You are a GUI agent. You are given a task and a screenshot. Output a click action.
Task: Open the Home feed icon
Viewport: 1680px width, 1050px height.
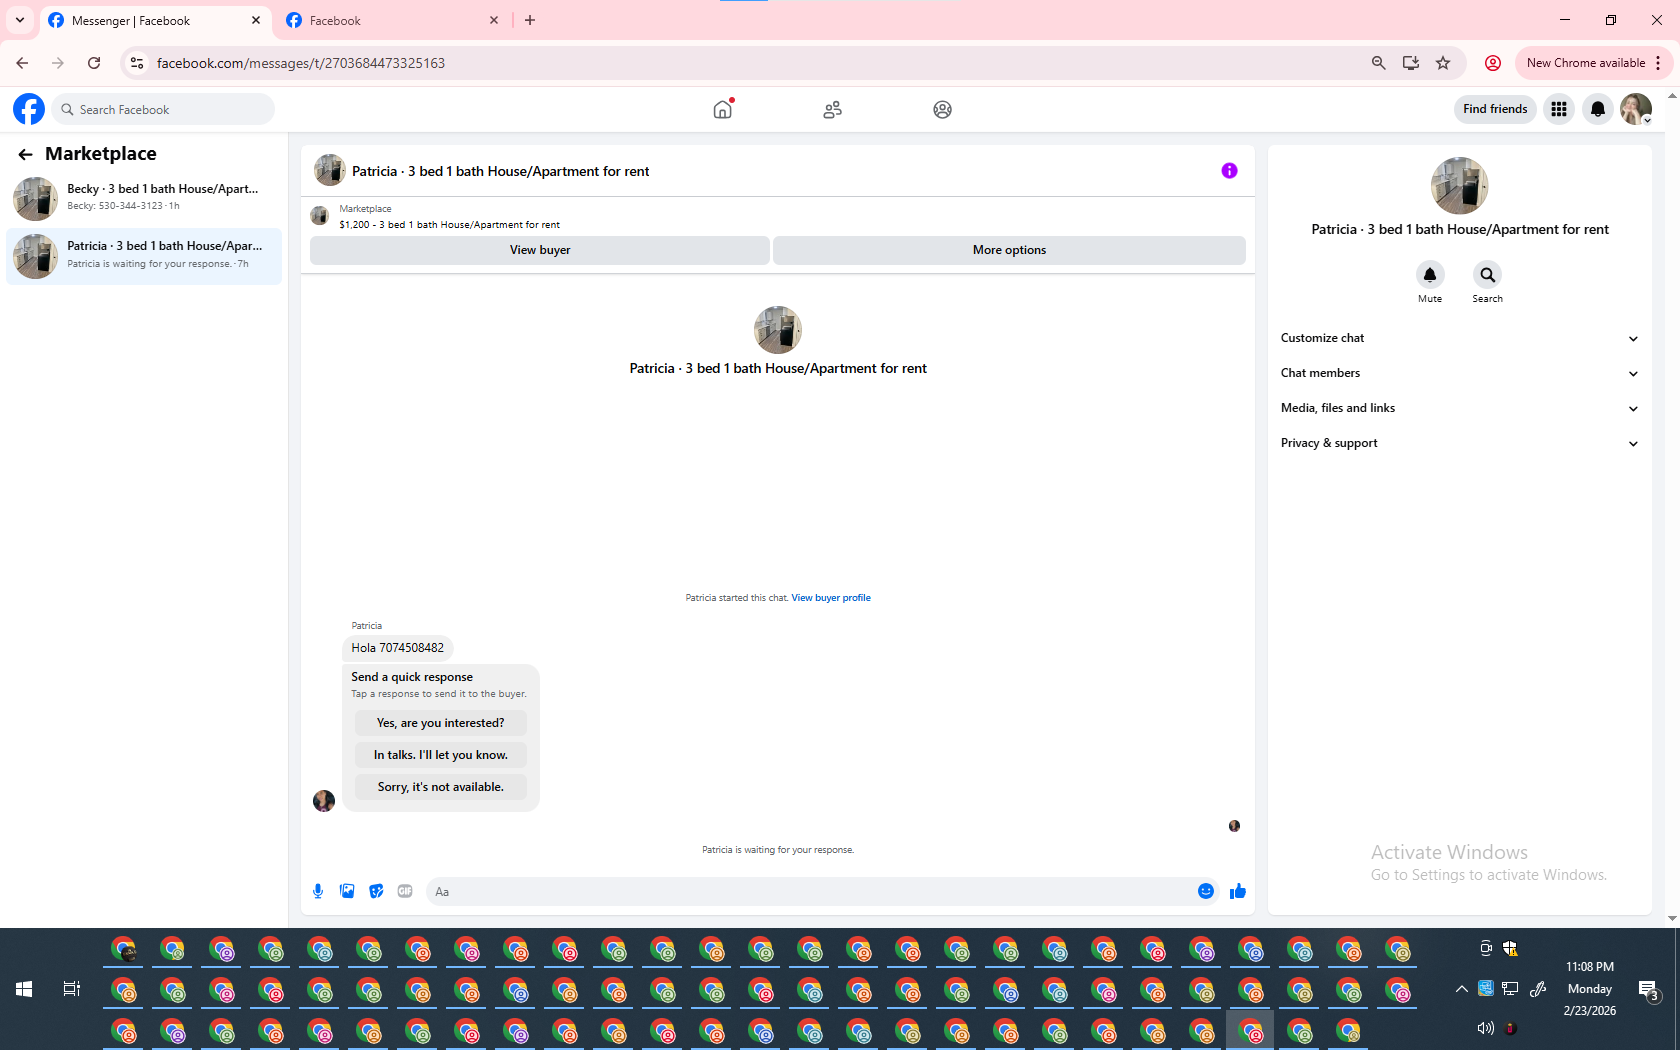723,109
